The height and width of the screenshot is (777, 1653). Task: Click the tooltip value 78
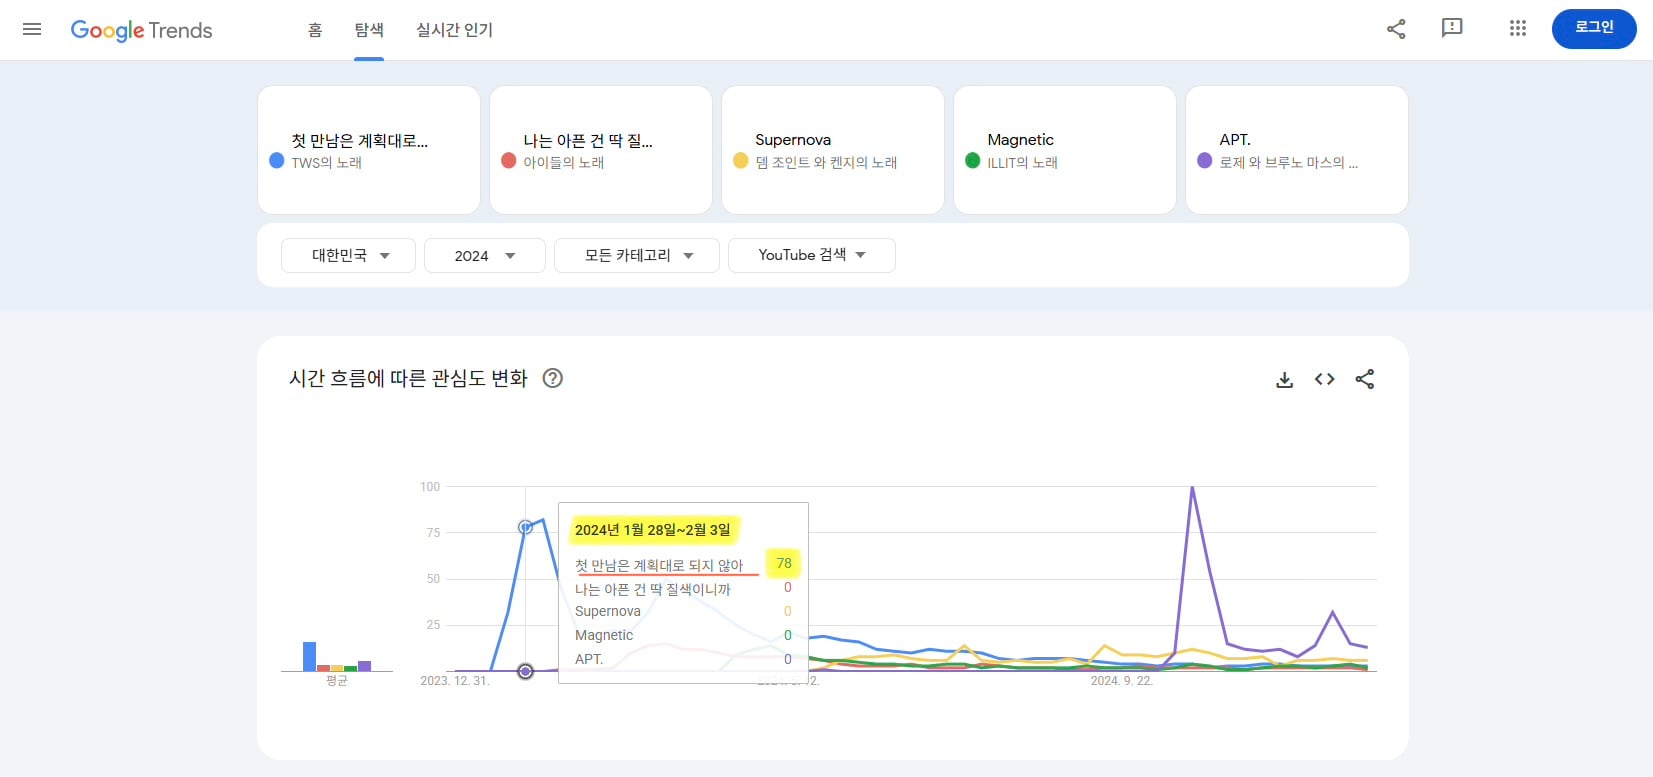pyautogui.click(x=784, y=563)
